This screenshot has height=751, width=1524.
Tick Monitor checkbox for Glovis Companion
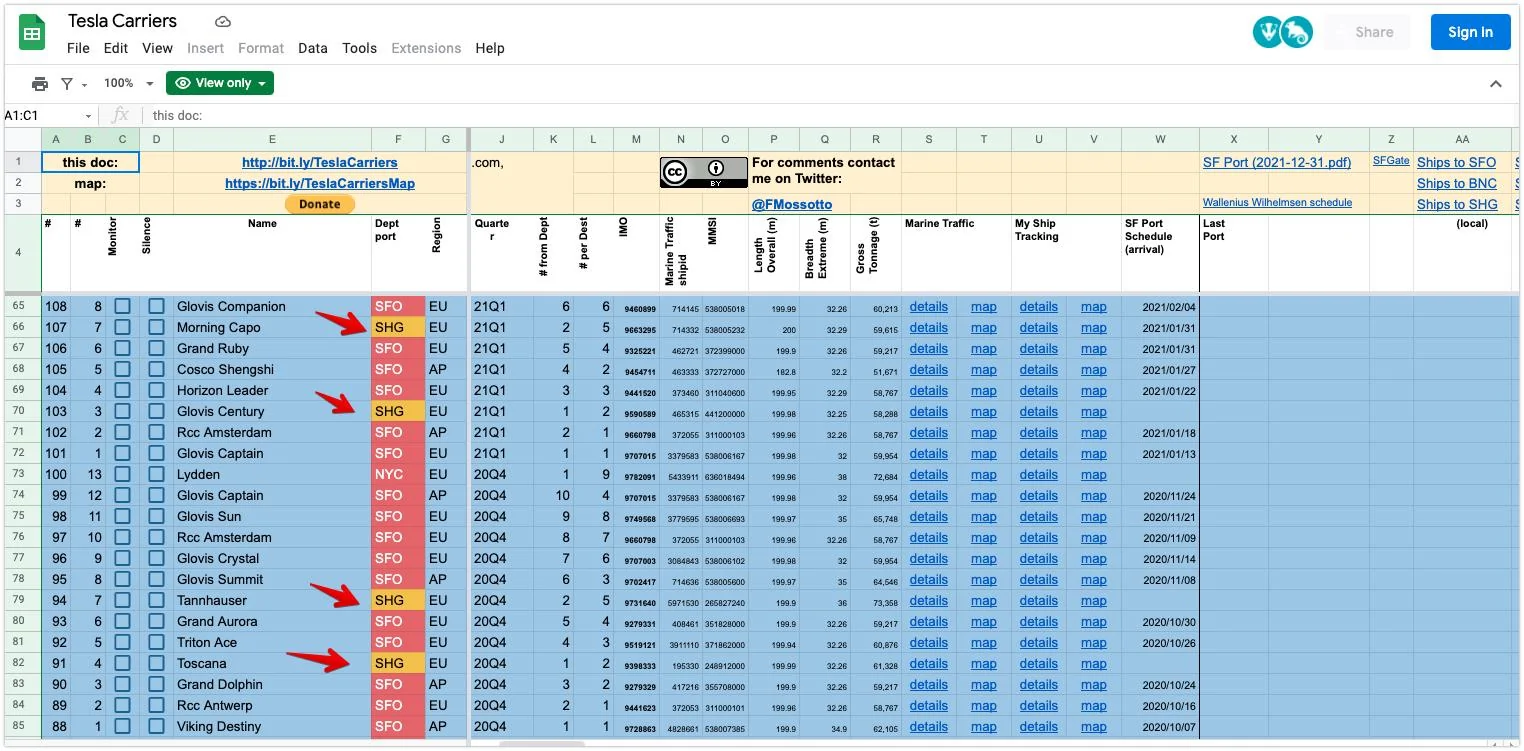point(122,307)
